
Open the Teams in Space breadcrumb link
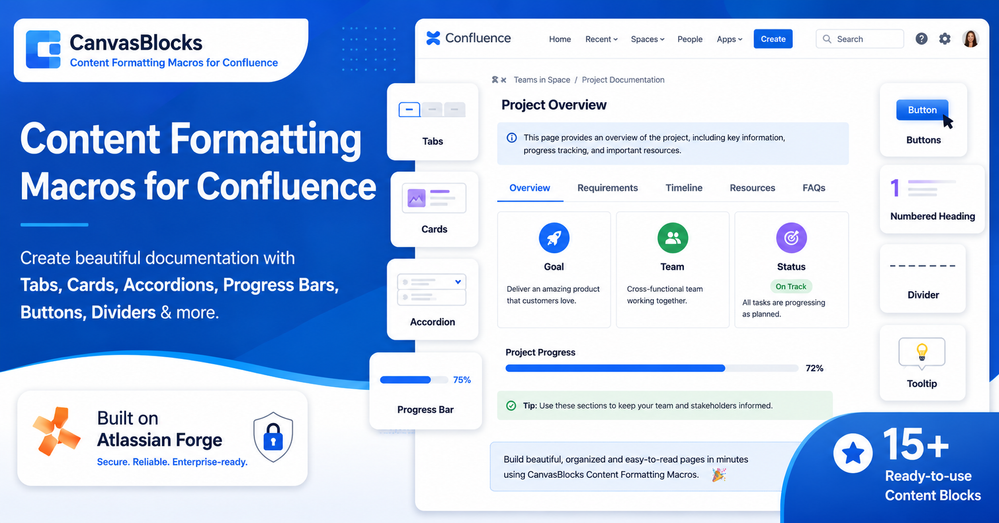[542, 80]
